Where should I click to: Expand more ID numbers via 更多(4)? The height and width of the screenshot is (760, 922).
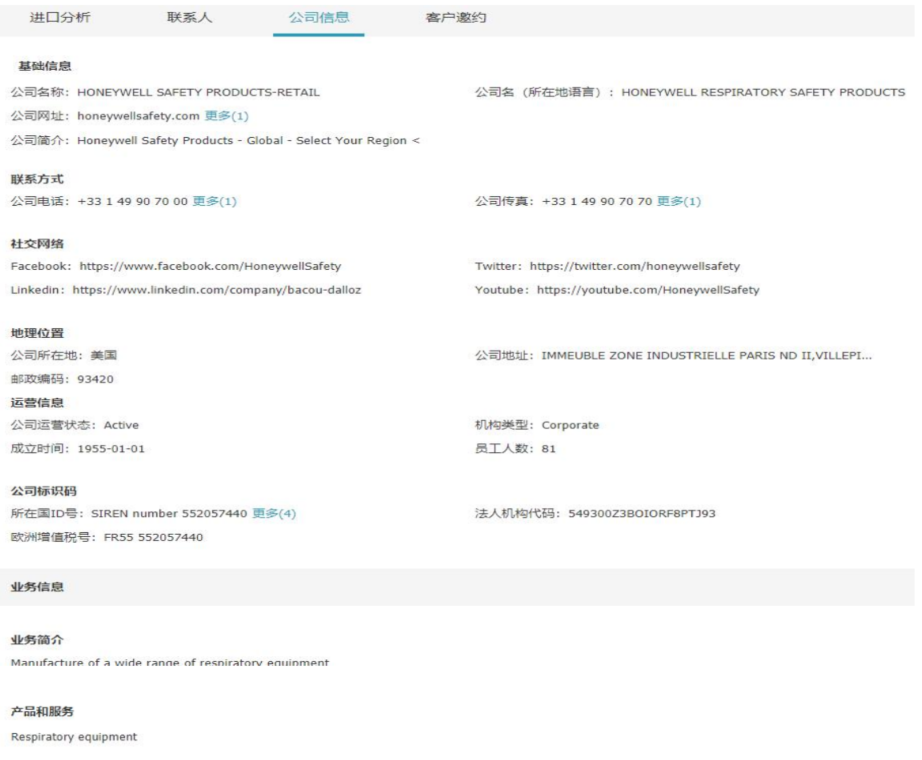274,514
